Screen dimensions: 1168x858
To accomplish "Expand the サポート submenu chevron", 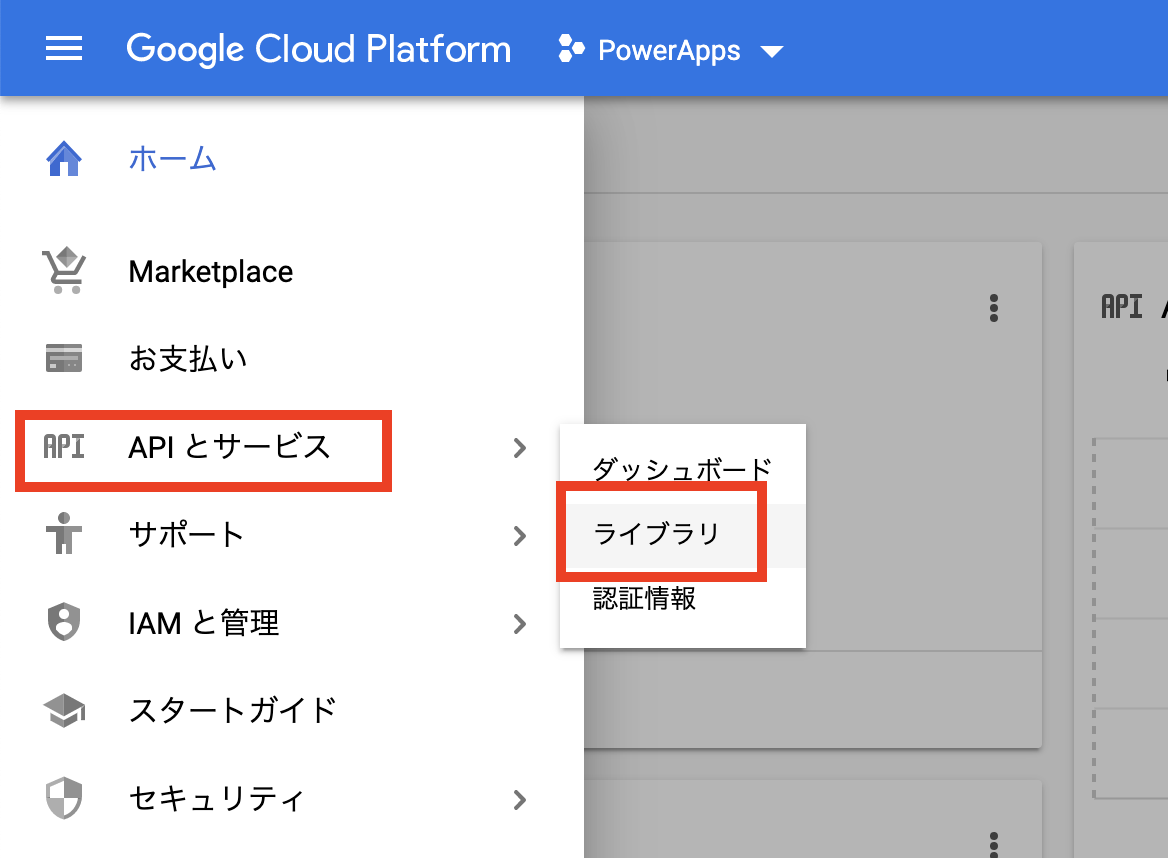I will (x=520, y=536).
